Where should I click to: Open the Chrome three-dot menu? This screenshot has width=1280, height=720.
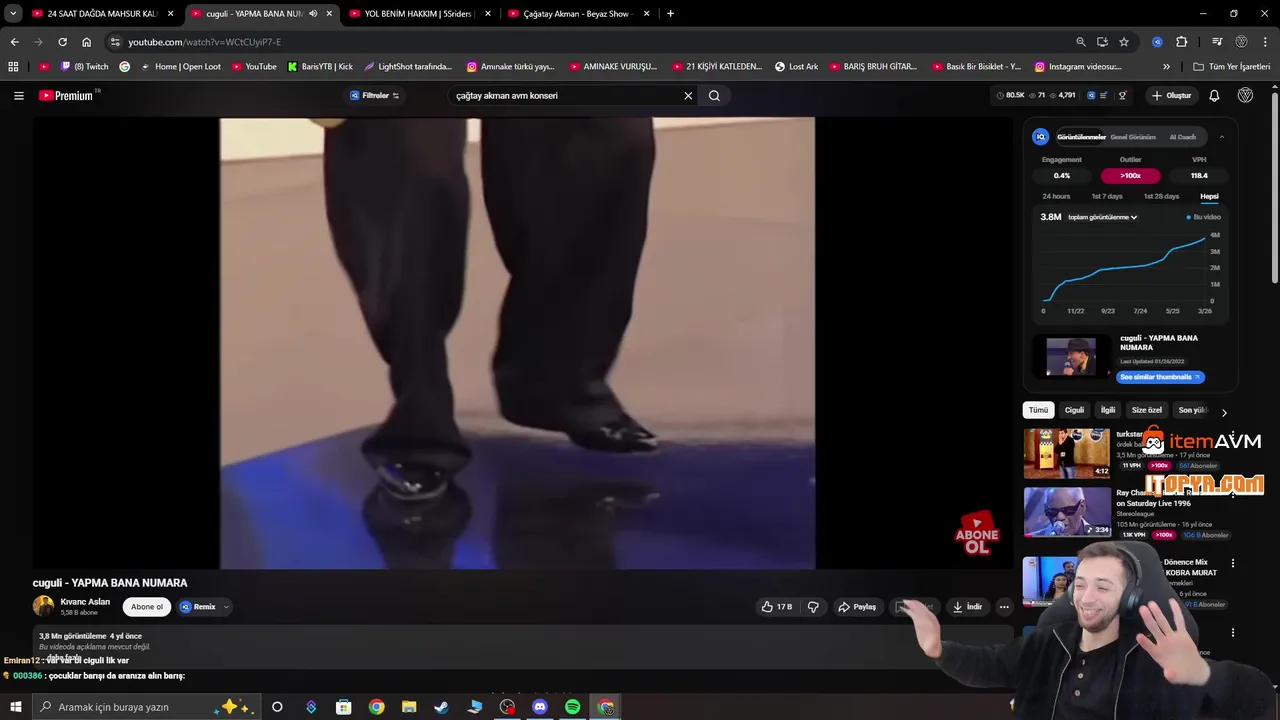point(1265,42)
